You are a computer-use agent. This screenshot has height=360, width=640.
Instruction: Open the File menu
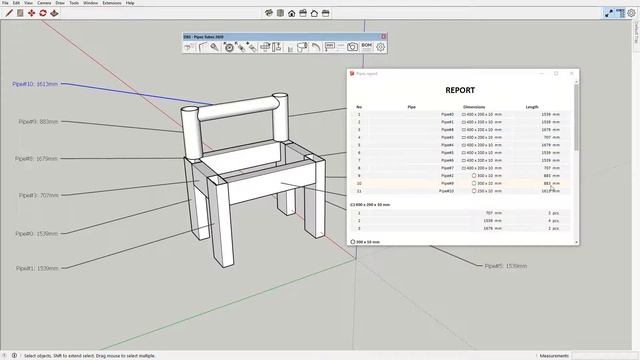(x=5, y=3)
